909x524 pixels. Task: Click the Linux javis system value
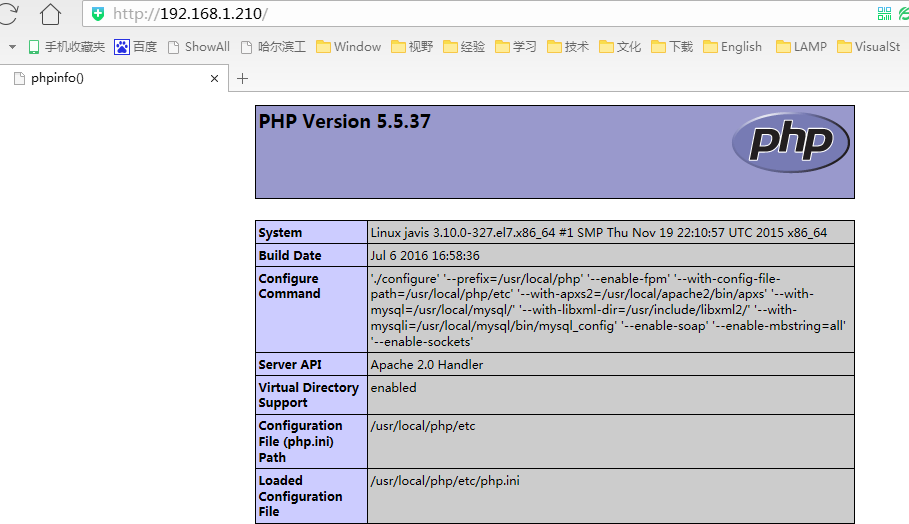pos(599,232)
